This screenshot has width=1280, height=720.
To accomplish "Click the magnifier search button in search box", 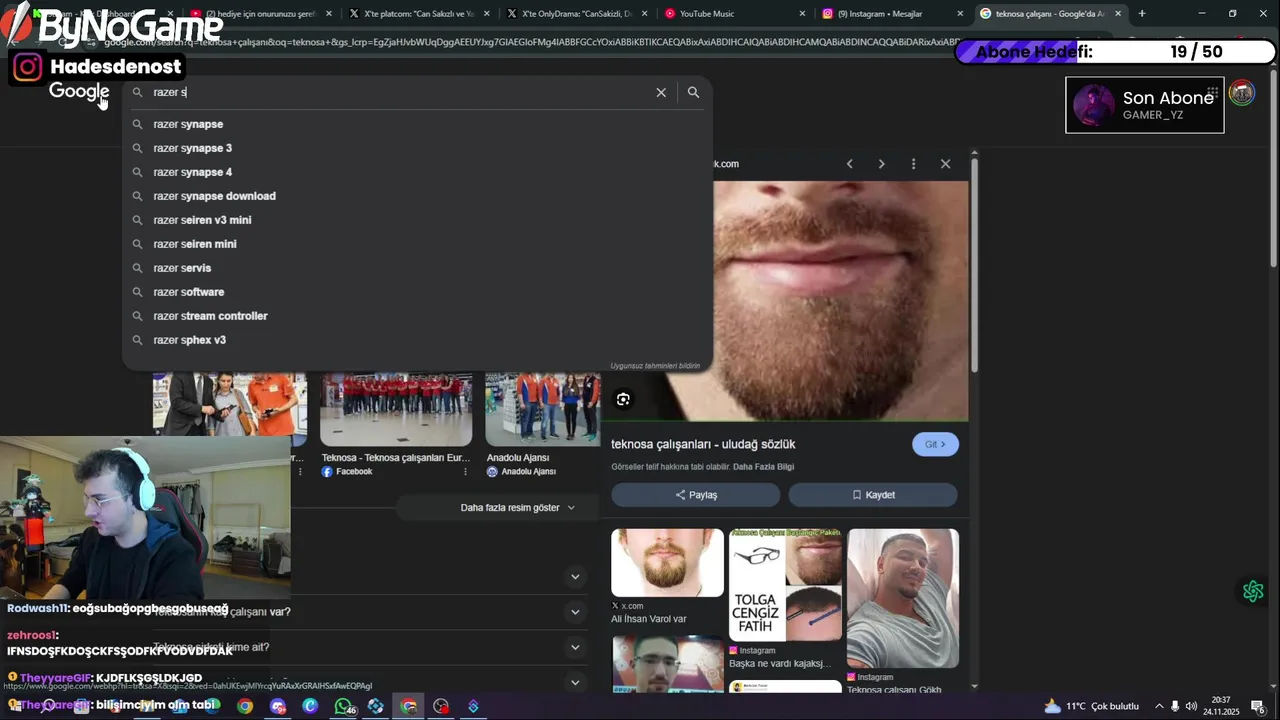I will [693, 92].
